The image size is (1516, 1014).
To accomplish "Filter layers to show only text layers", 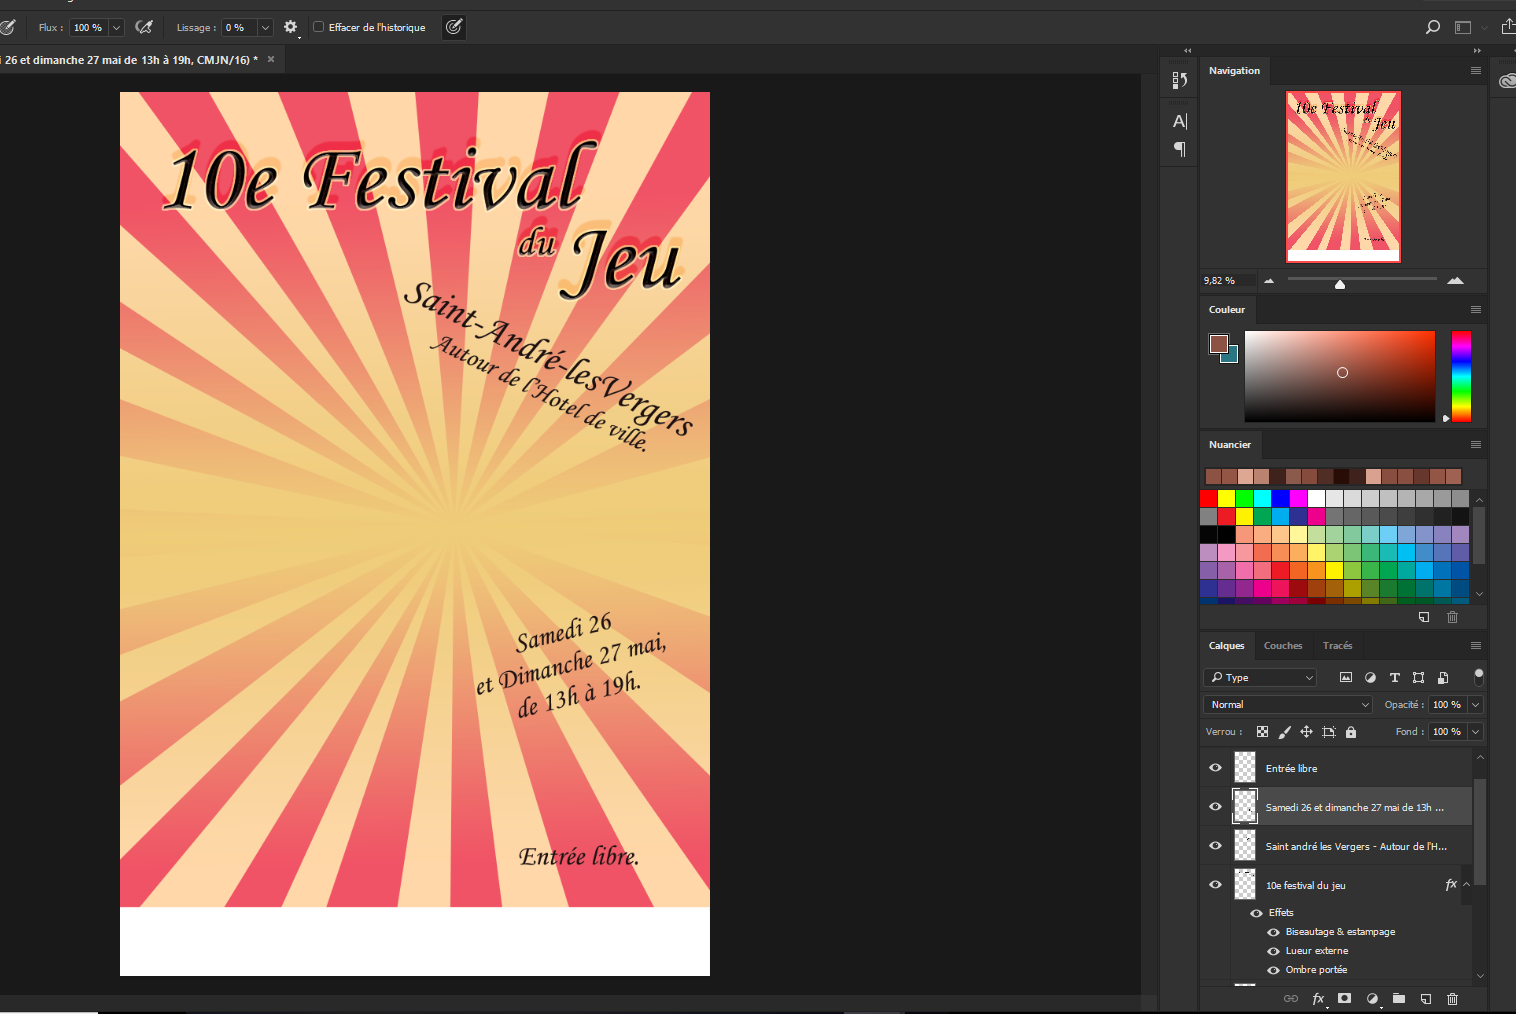I will tap(1394, 677).
